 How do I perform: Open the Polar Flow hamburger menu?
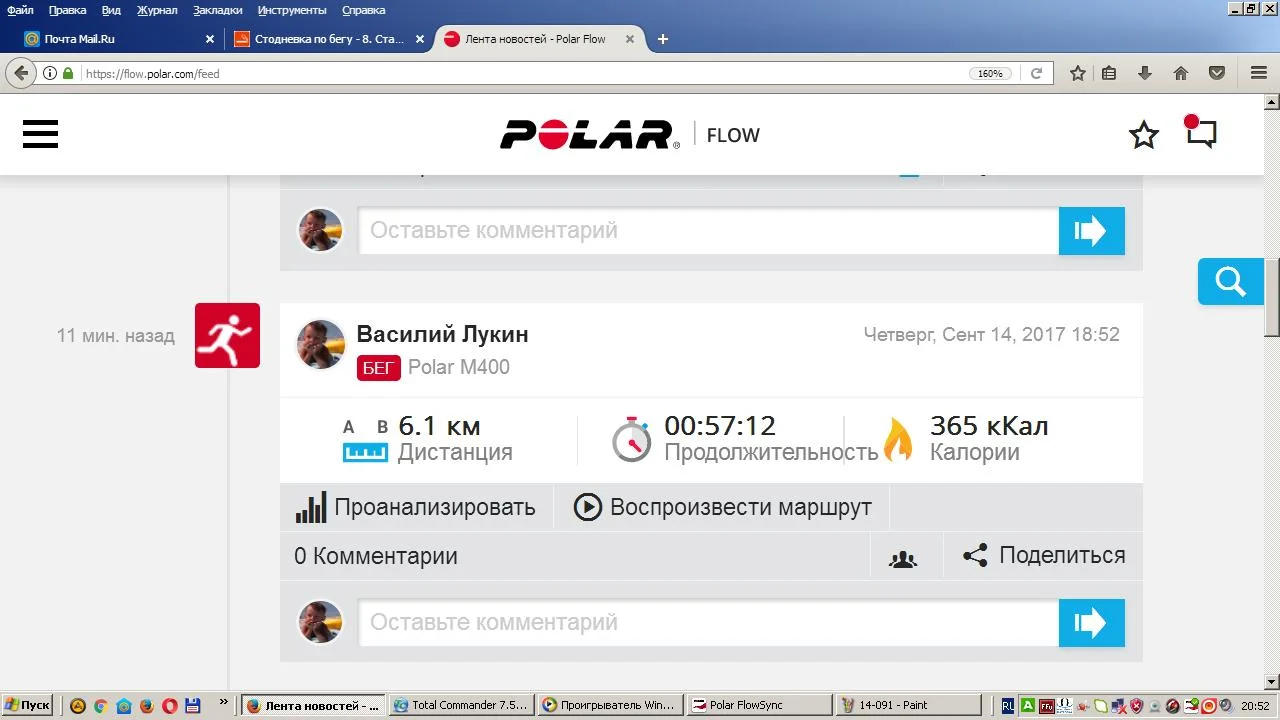[40, 134]
